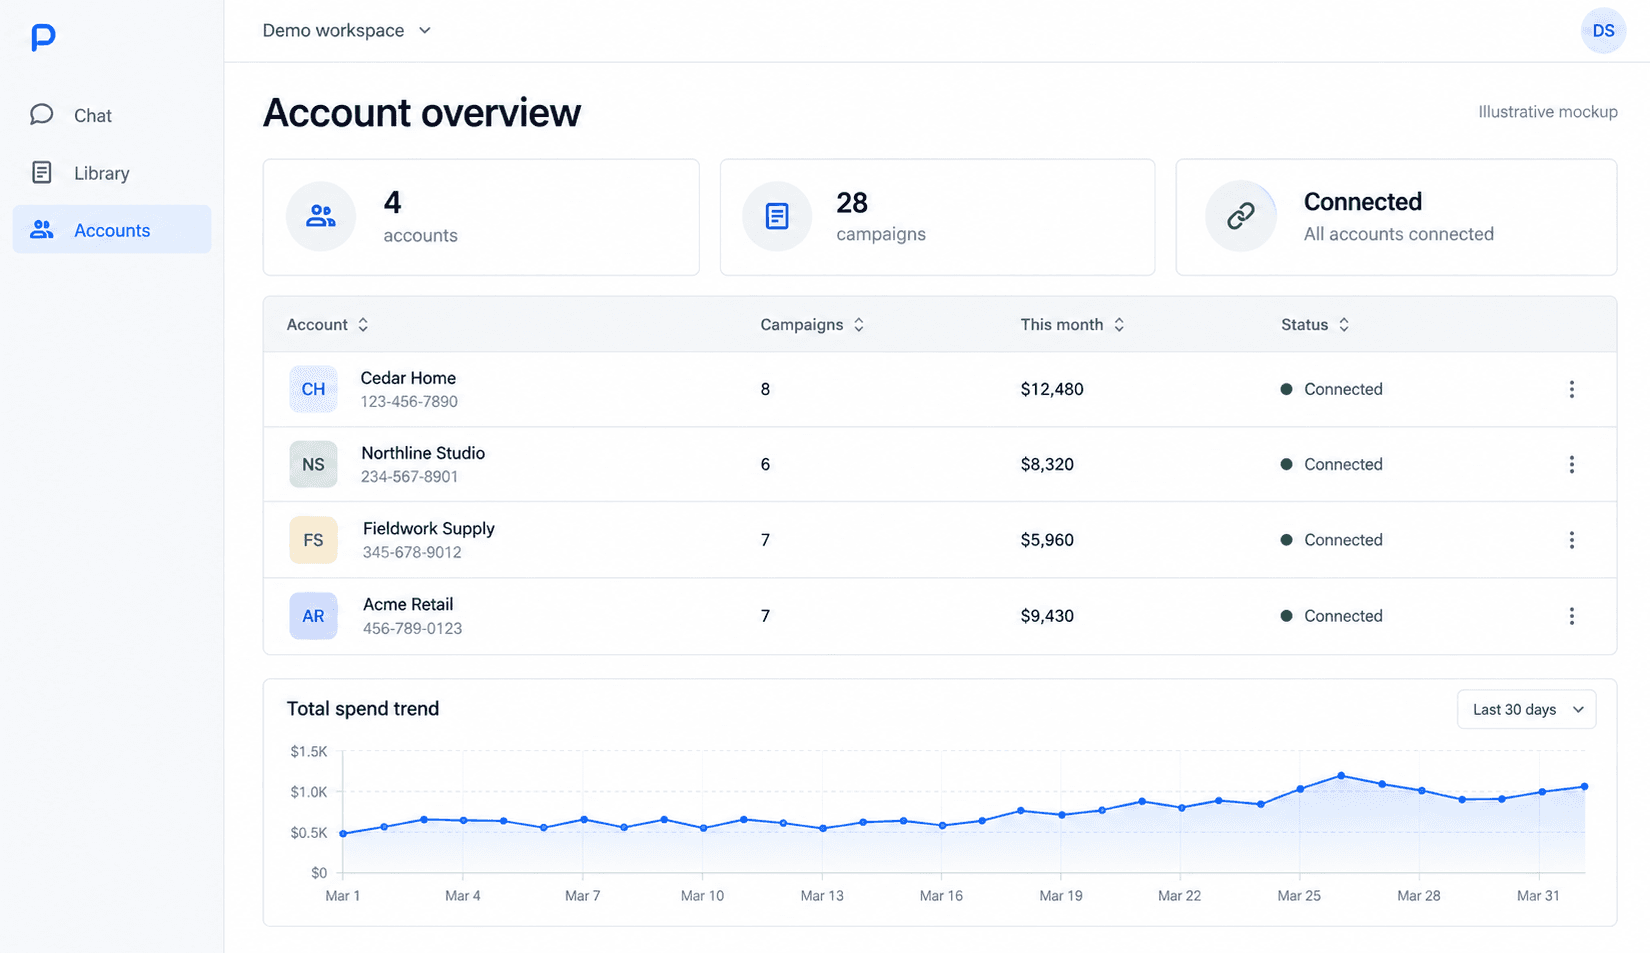The image size is (1650, 953).
Task: Open the Northline Studio account name
Action: tap(423, 453)
